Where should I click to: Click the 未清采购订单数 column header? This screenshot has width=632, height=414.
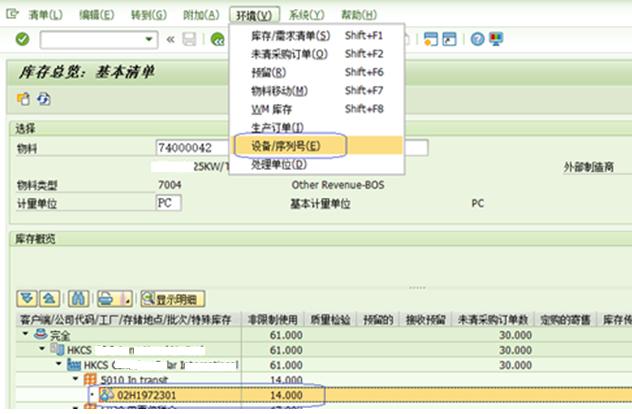coord(493,320)
